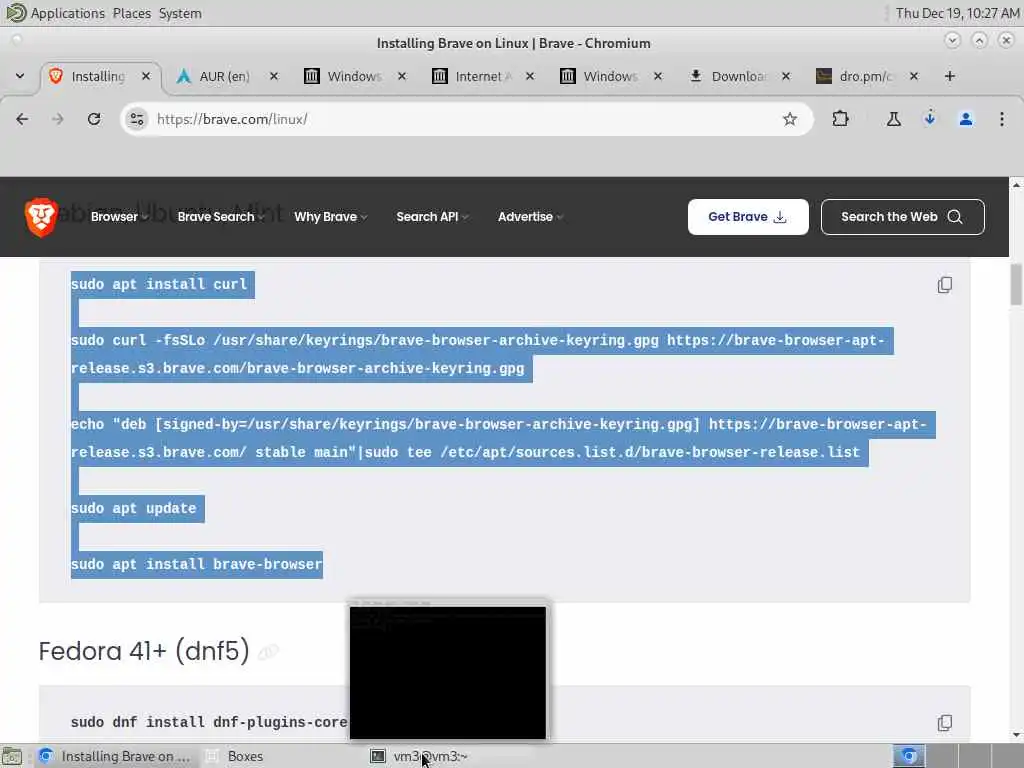Click the show desktop icon in bottom panel
The width and height of the screenshot is (1024, 768).
click(12, 756)
